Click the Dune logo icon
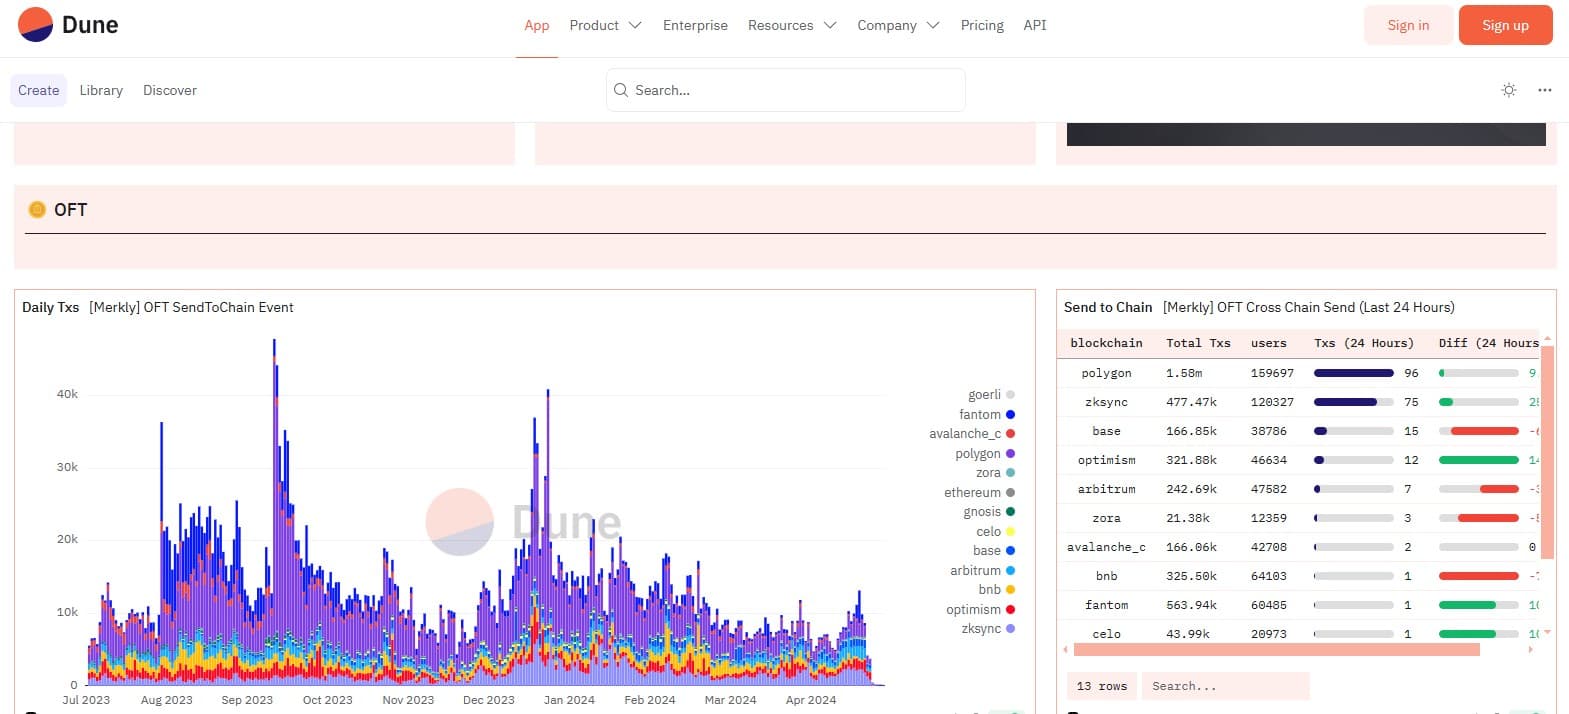 35,25
